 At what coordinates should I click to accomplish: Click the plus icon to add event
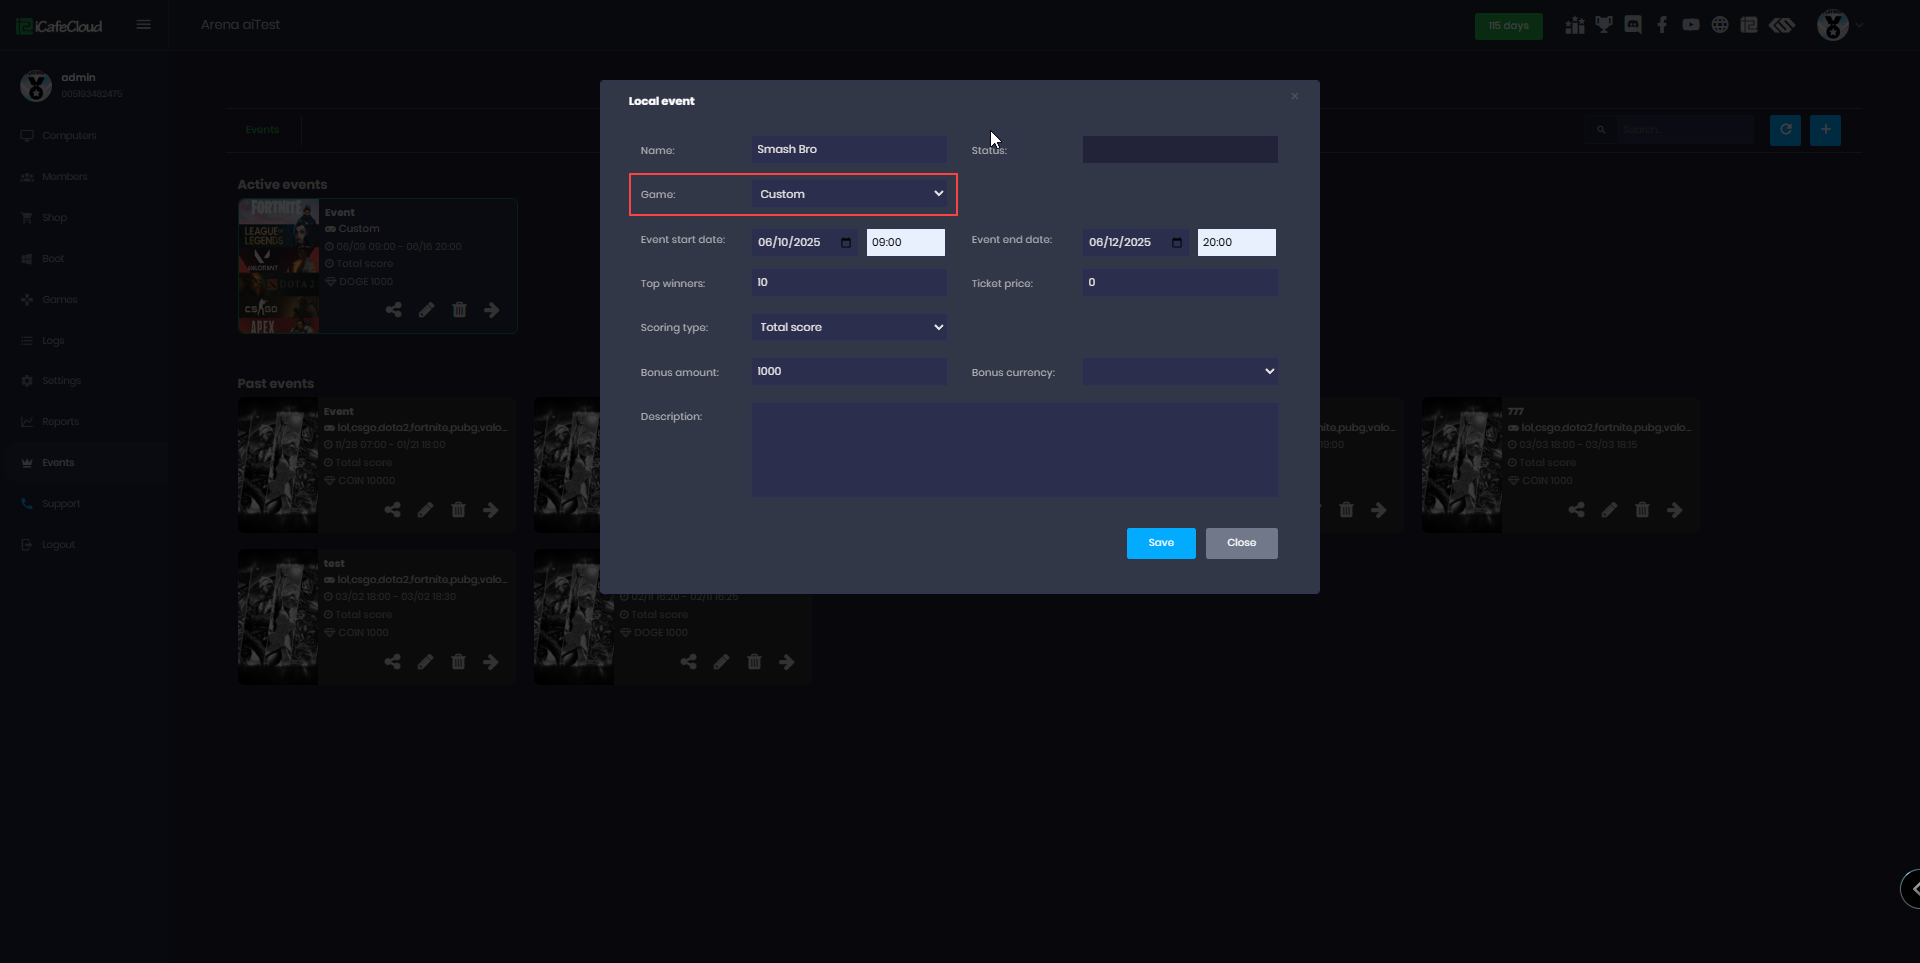click(x=1825, y=130)
